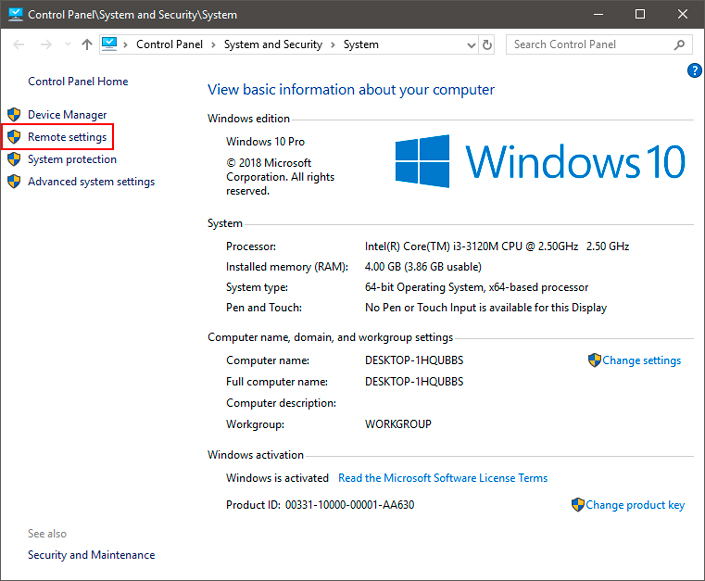The height and width of the screenshot is (581, 705).
Task: Click the Forward navigation arrow
Action: tap(46, 45)
